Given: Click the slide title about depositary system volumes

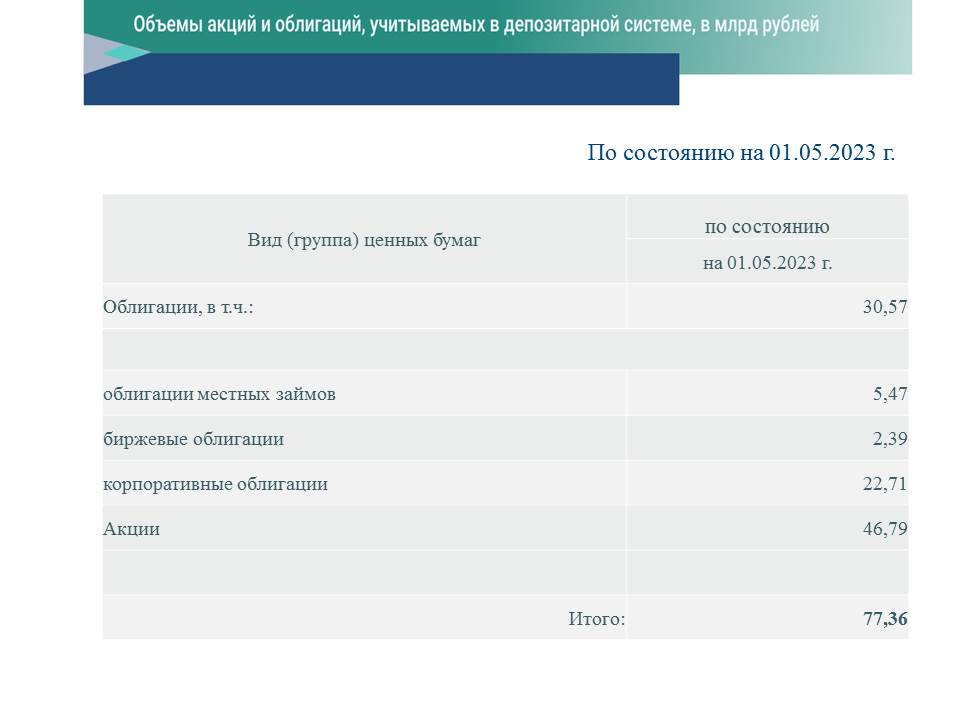Looking at the screenshot, I should click(476, 24).
